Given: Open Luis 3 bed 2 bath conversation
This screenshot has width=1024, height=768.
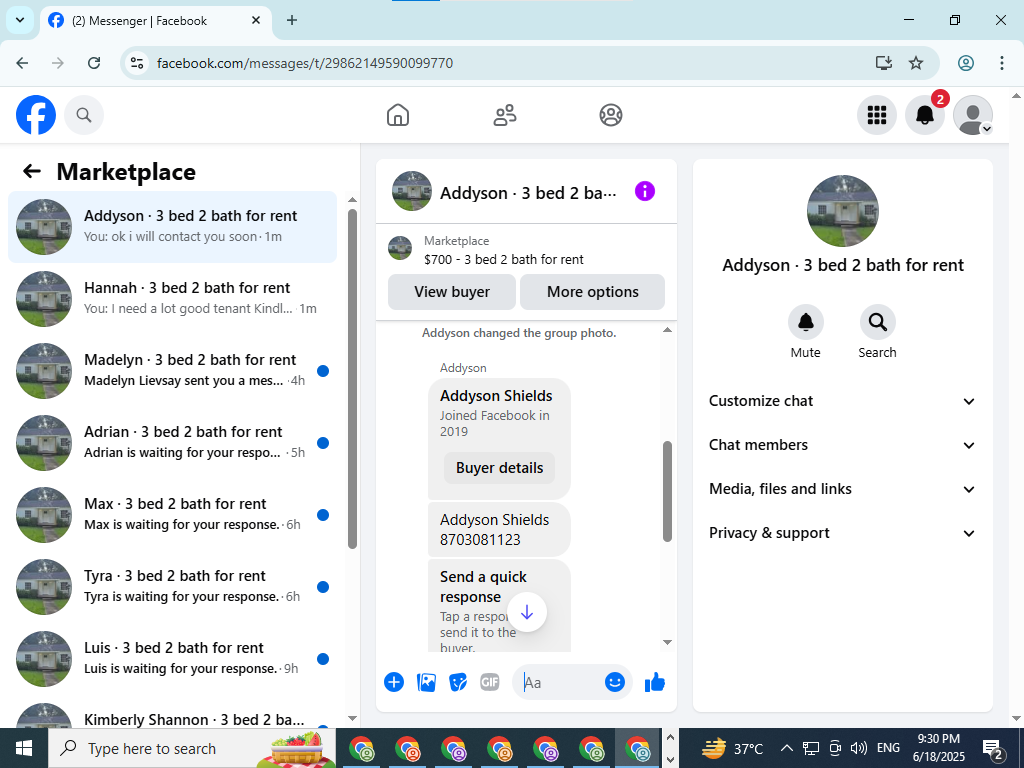Looking at the screenshot, I should [172, 658].
